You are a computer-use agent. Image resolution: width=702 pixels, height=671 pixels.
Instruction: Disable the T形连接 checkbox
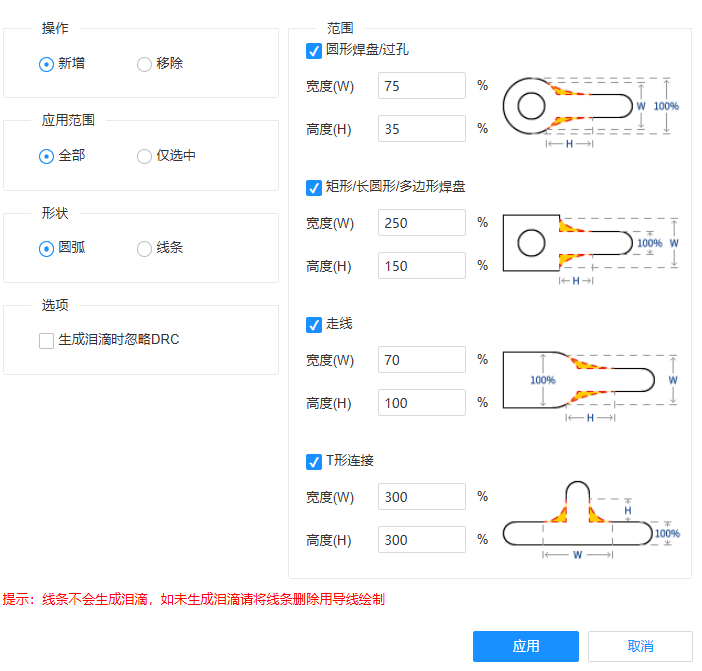pyautogui.click(x=314, y=461)
